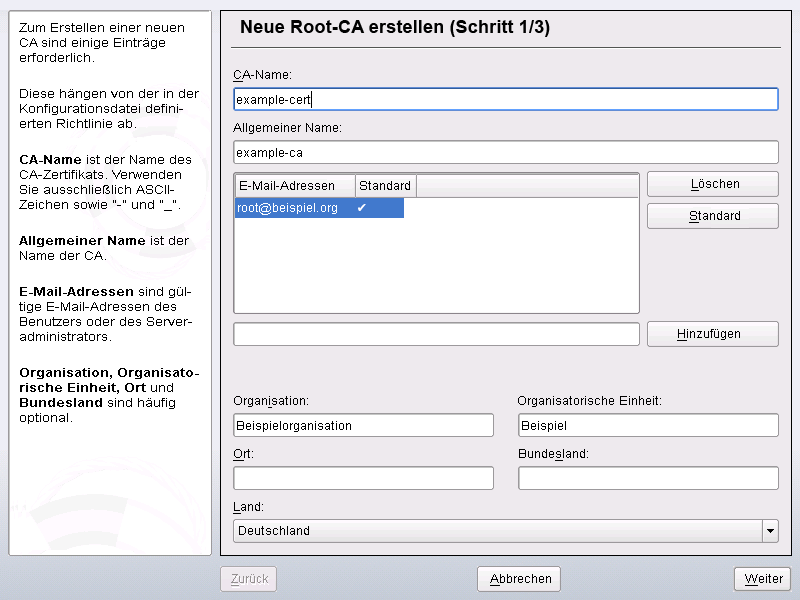Click the E-Mail-Adressen help paragraph
The image size is (800, 600).
click(106, 314)
